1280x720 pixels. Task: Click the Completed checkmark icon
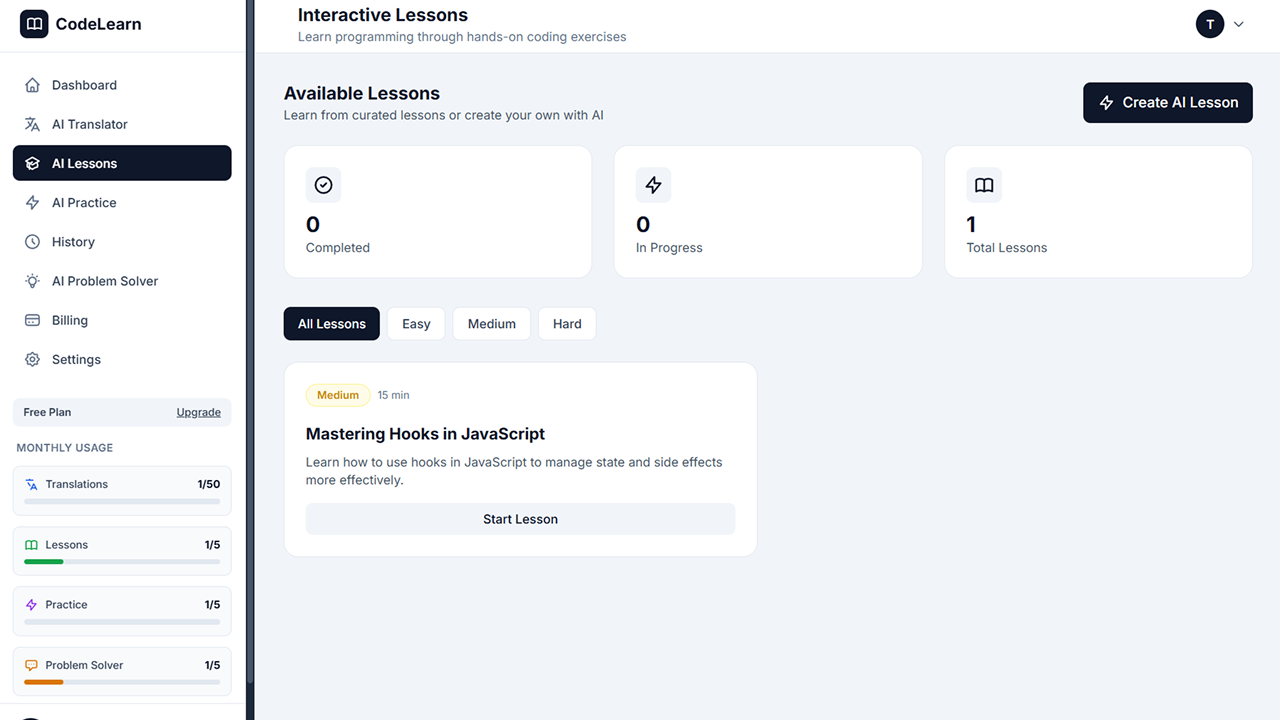point(323,185)
